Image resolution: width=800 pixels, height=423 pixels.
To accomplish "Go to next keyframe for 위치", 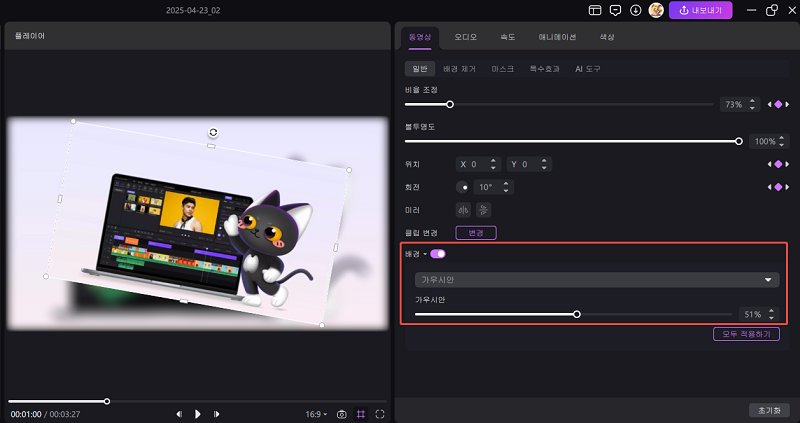I will point(787,164).
